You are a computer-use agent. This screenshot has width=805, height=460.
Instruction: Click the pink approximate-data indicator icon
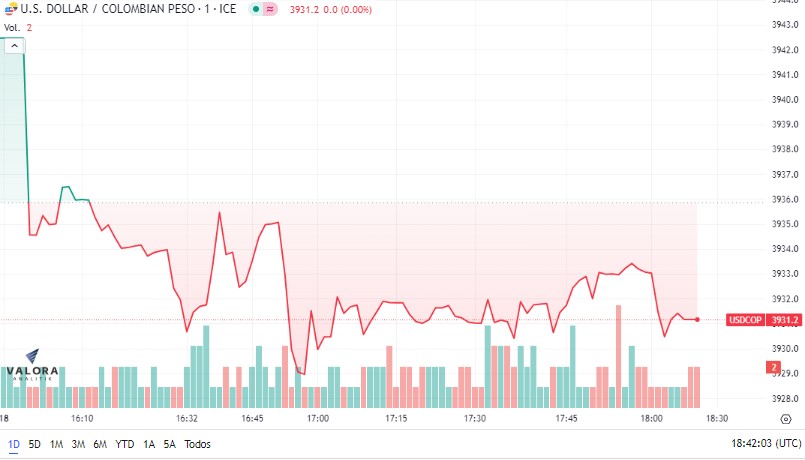point(270,9)
